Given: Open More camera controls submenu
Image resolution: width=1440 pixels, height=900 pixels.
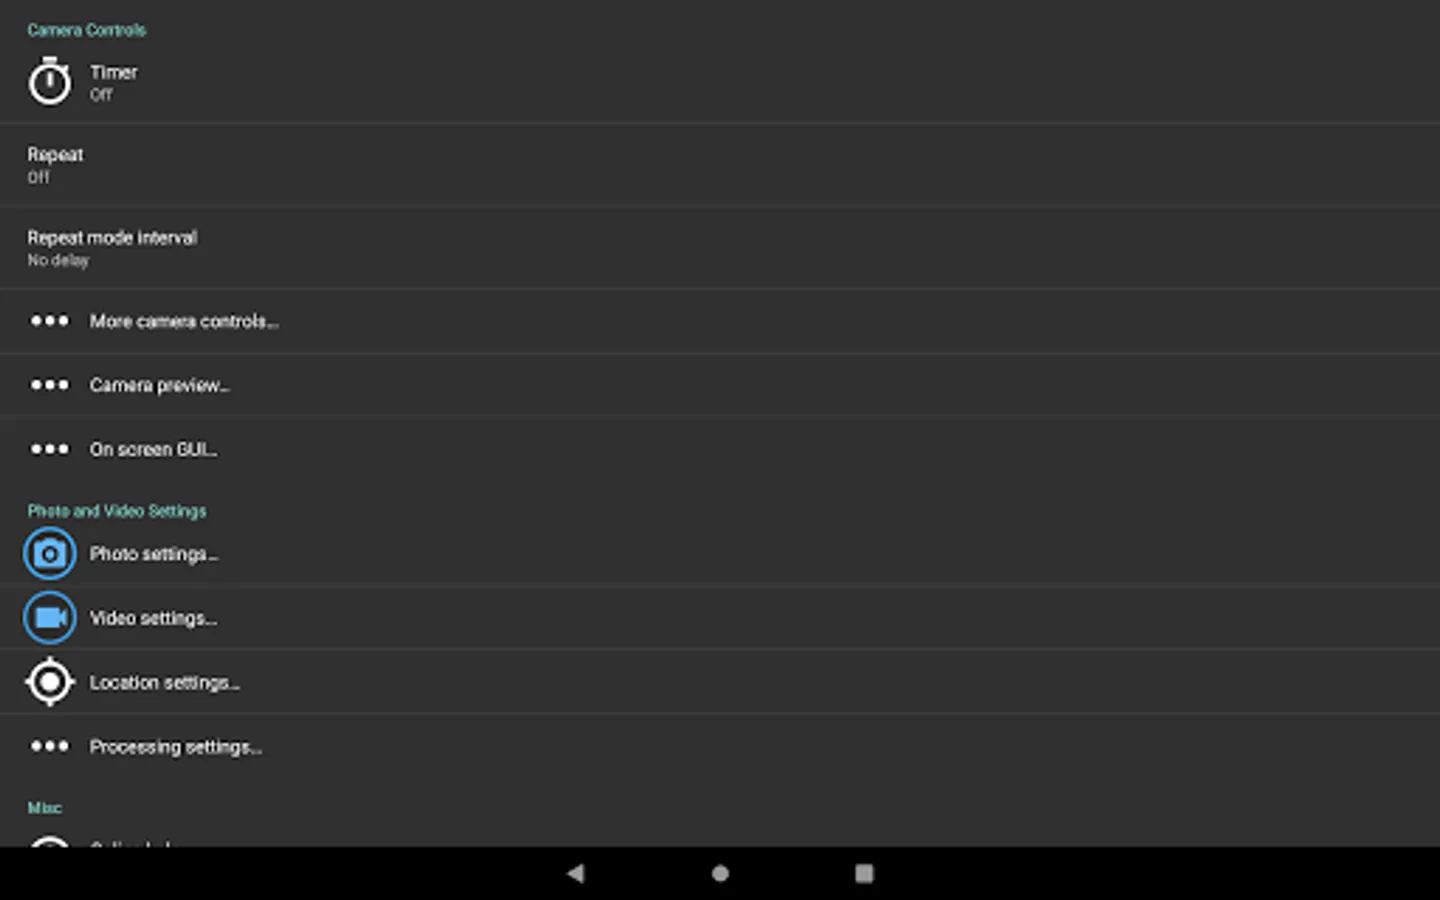Looking at the screenshot, I should click(x=720, y=321).
